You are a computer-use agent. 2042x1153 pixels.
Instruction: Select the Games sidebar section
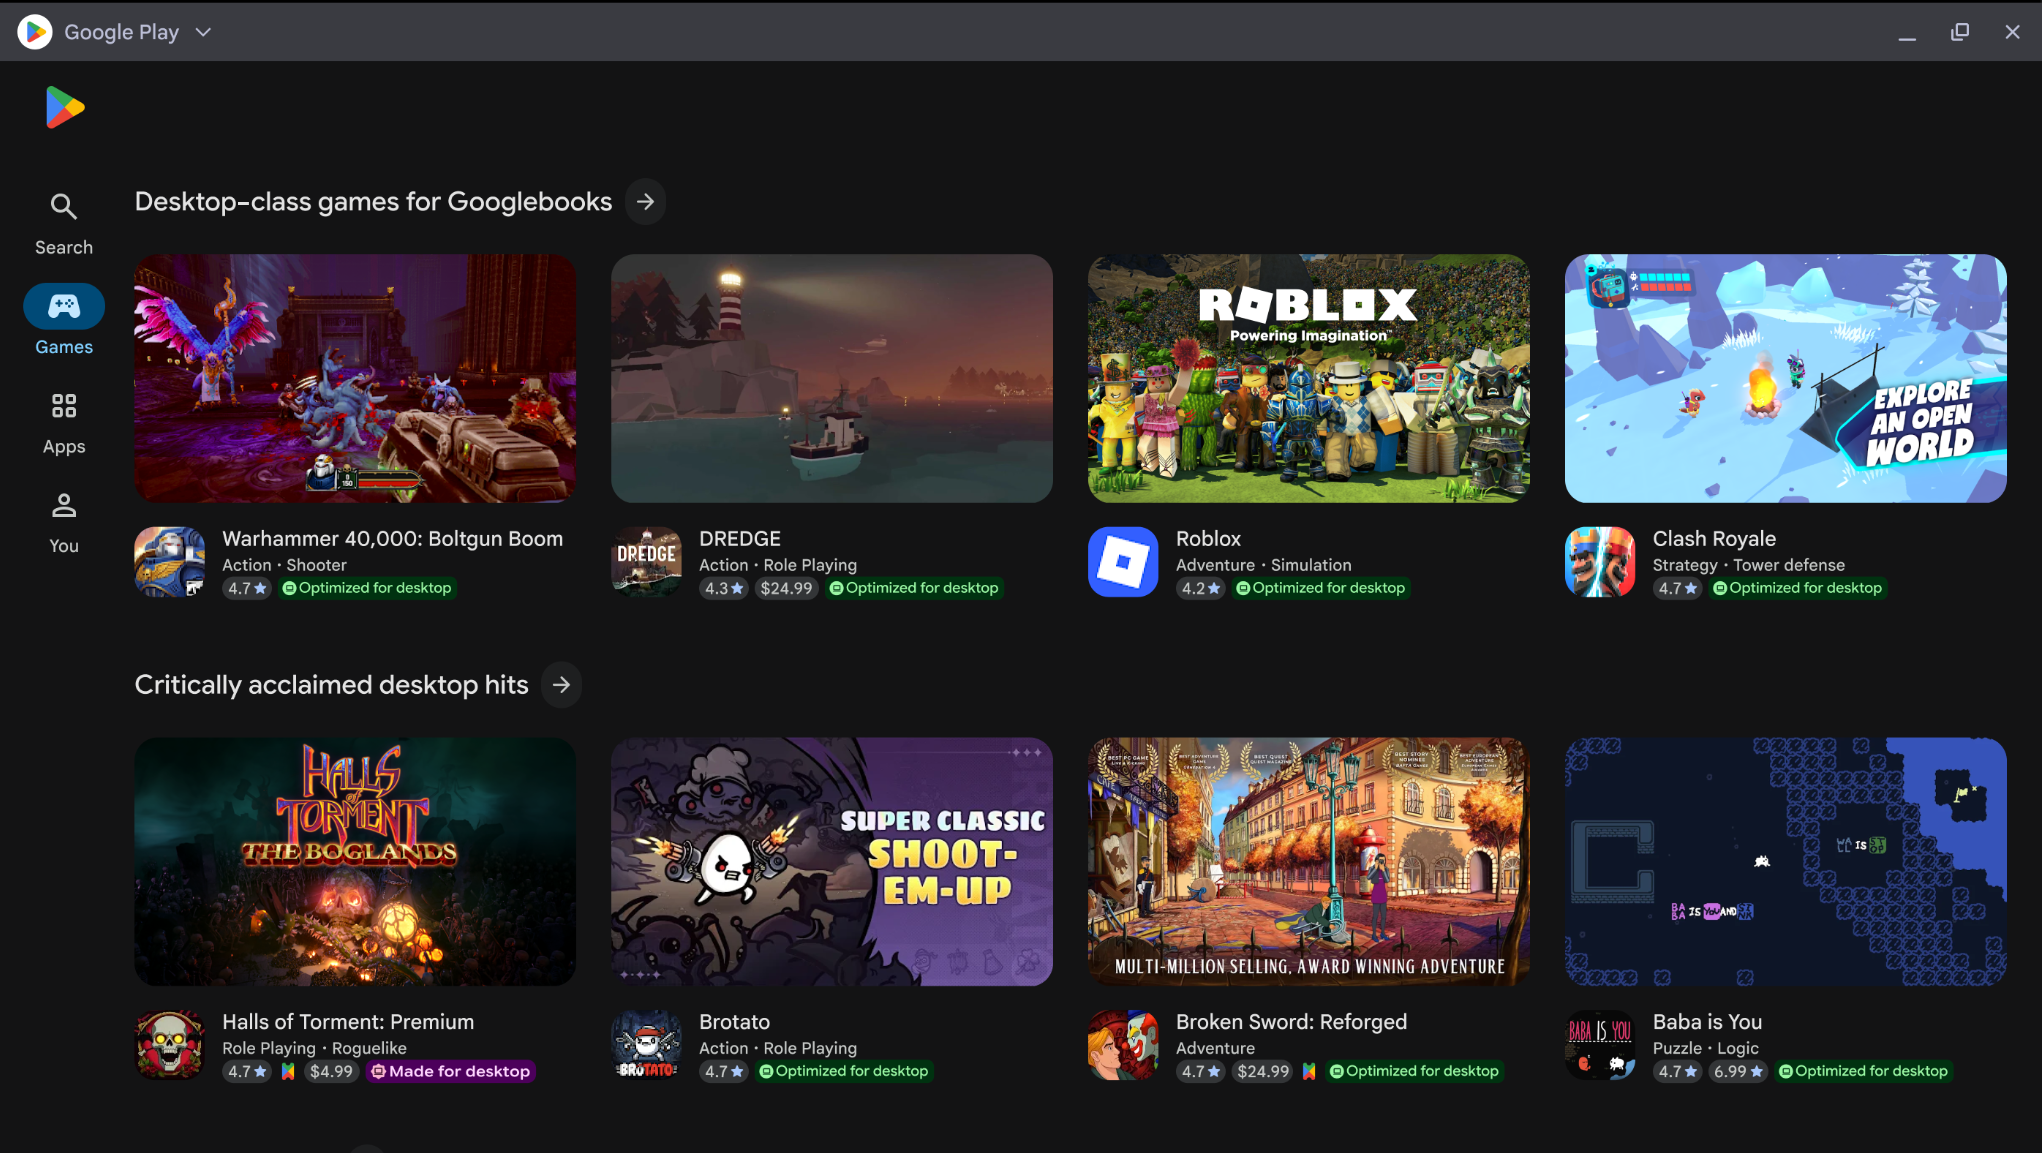[x=64, y=321]
